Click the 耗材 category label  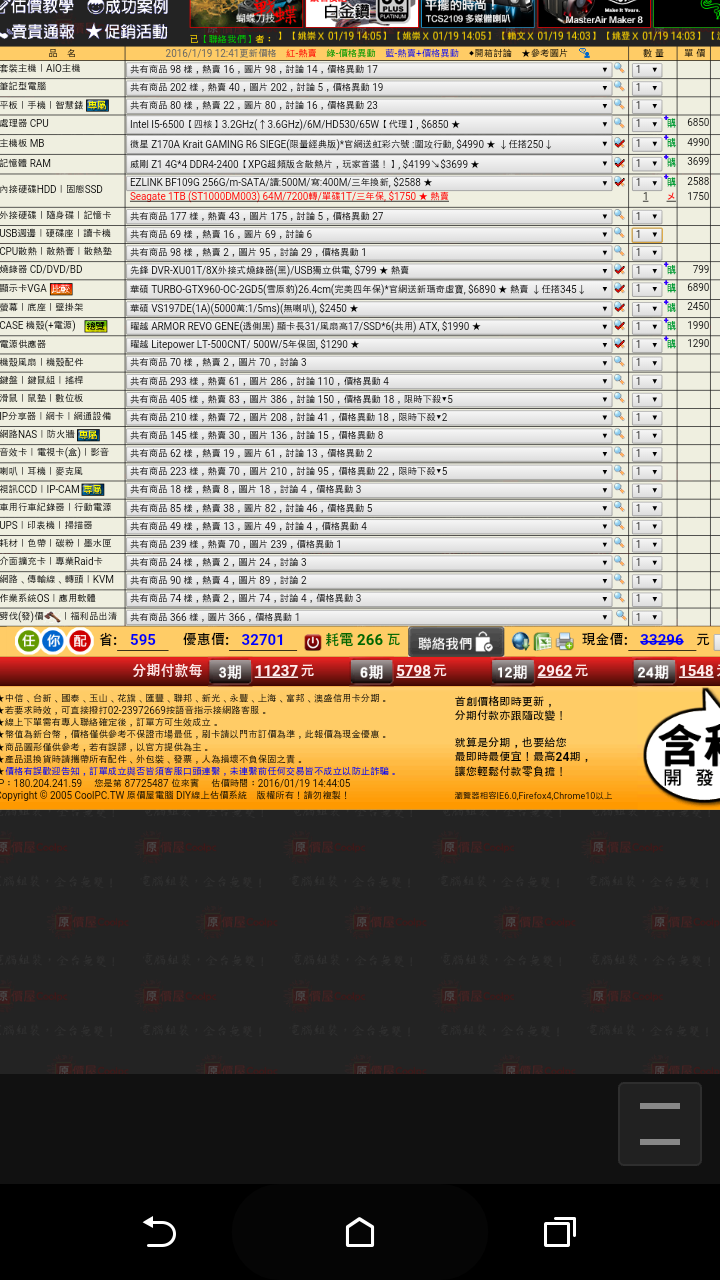pyautogui.click(x=56, y=544)
